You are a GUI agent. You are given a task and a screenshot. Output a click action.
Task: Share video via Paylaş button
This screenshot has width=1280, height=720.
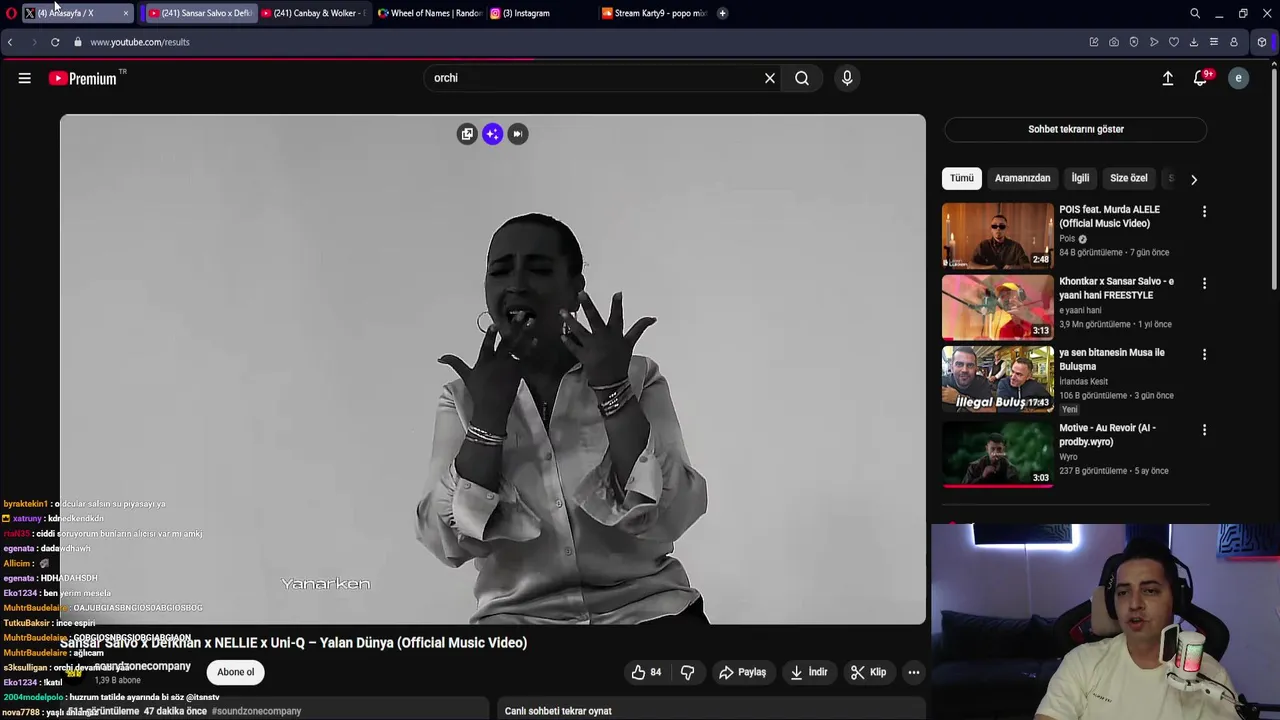tap(742, 672)
